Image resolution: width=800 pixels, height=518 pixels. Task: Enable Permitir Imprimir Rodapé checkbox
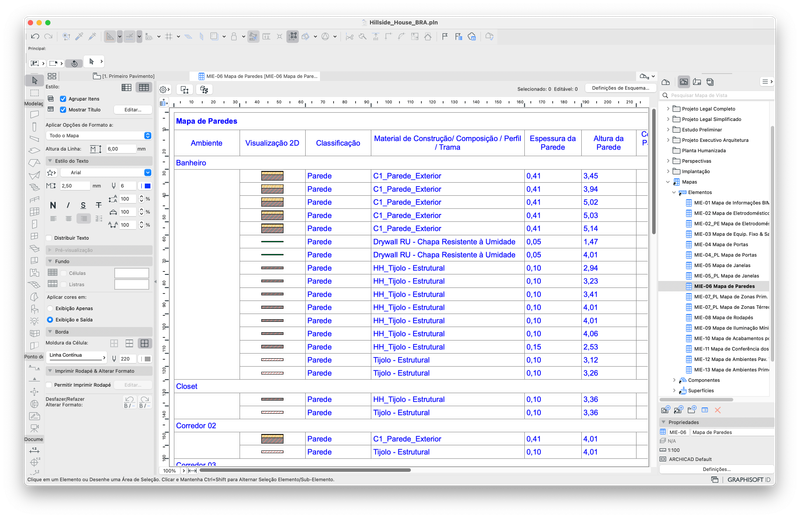49,385
